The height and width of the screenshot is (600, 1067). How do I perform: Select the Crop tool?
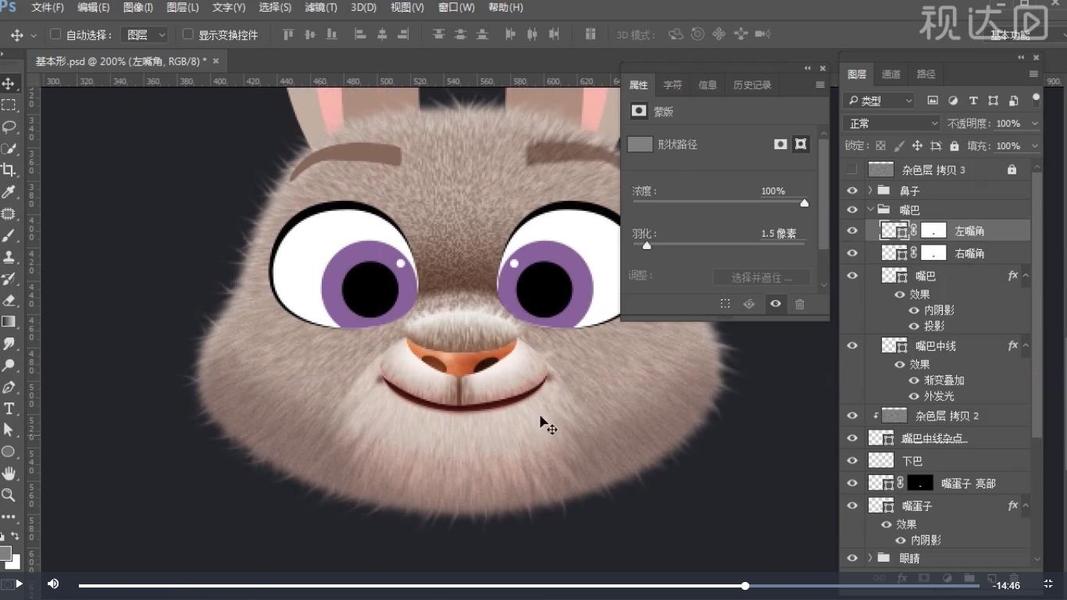(x=9, y=170)
